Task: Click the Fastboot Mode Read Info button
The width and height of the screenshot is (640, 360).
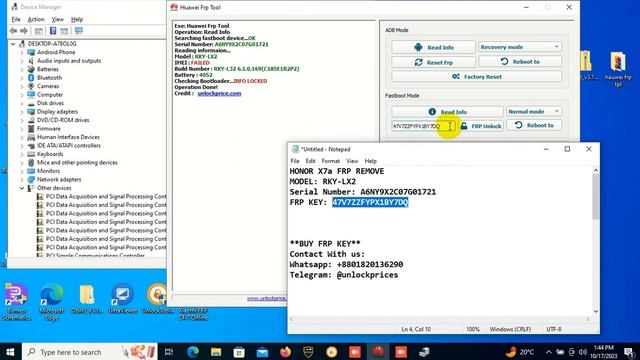Action: [x=447, y=112]
